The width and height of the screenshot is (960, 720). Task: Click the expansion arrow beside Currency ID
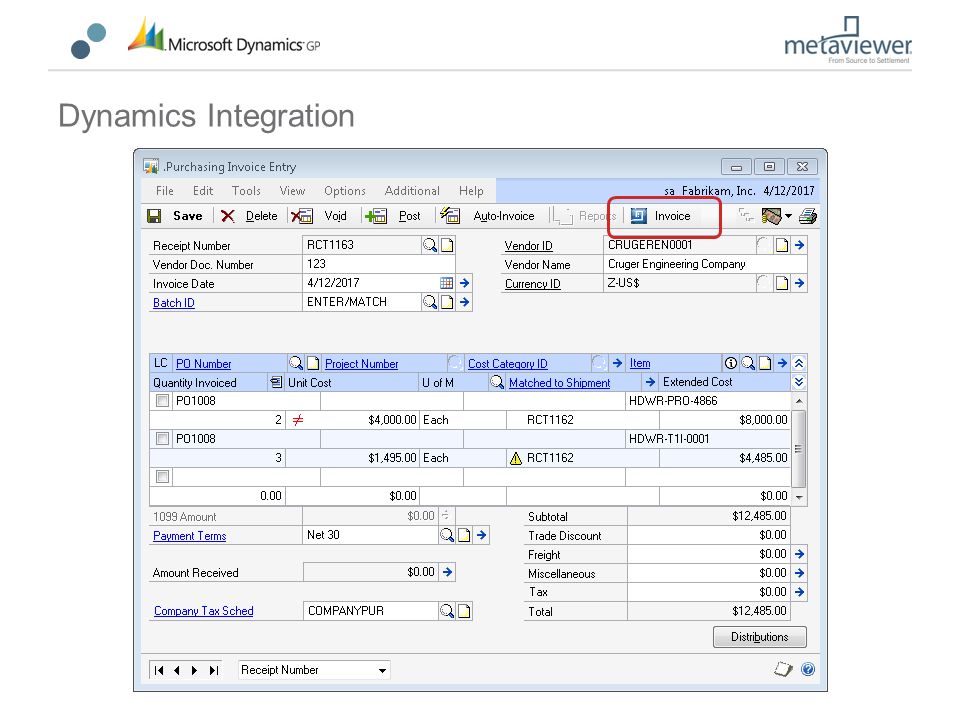[x=800, y=283]
